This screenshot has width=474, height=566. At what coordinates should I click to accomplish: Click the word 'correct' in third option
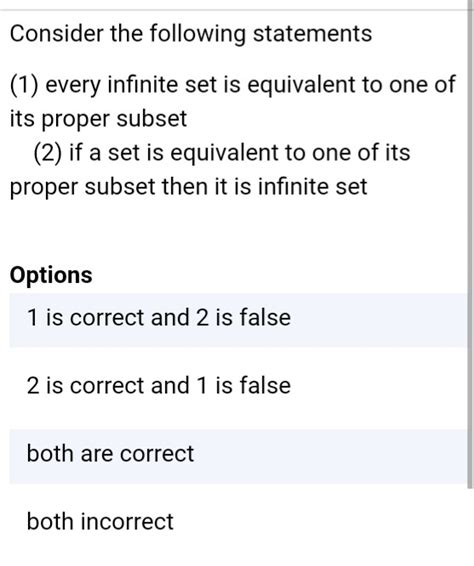(157, 454)
